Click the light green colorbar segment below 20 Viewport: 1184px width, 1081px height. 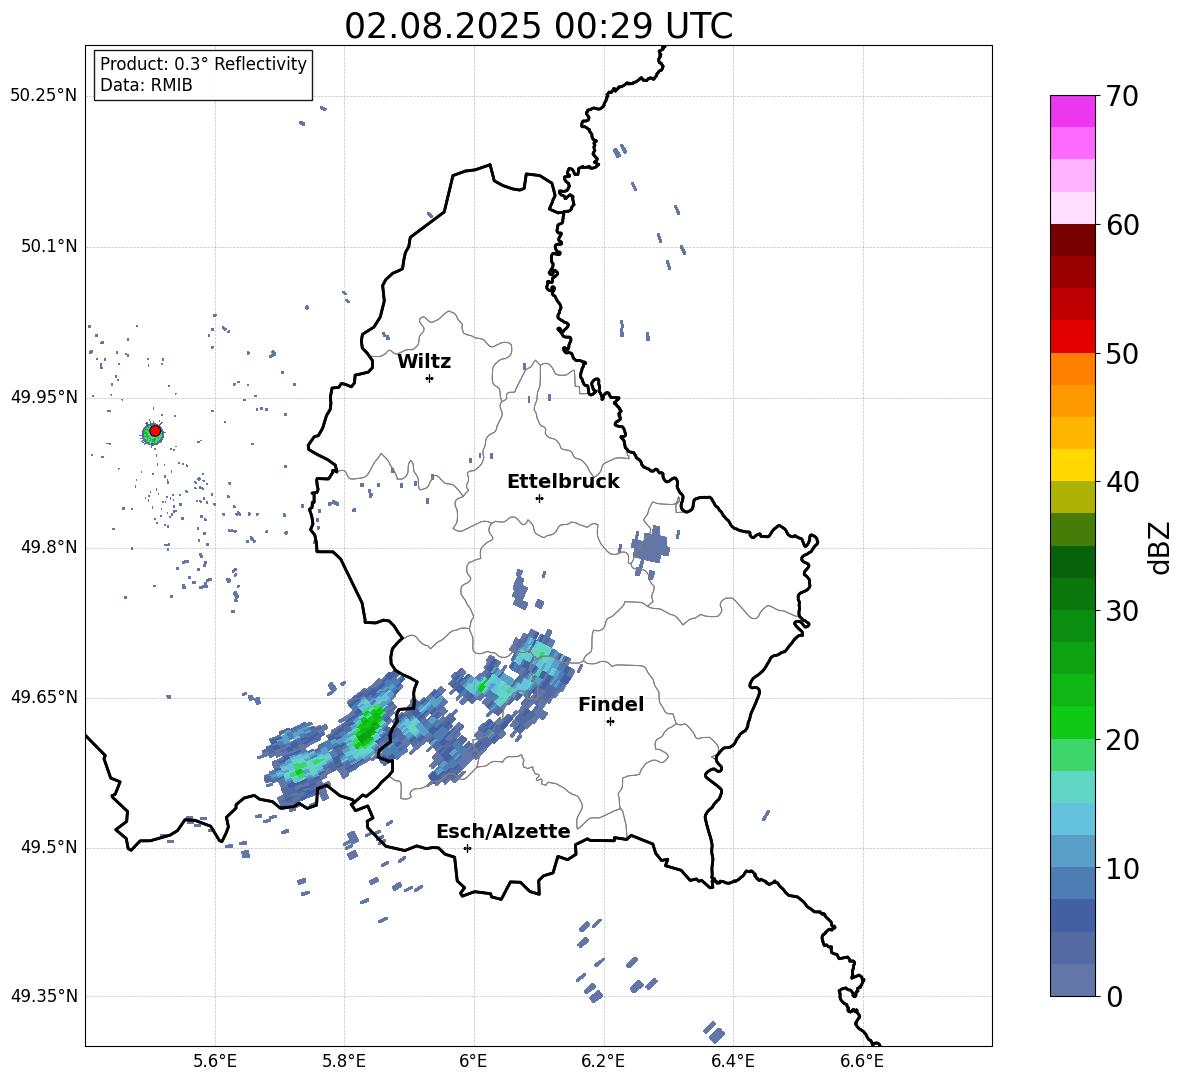pyautogui.click(x=1072, y=755)
